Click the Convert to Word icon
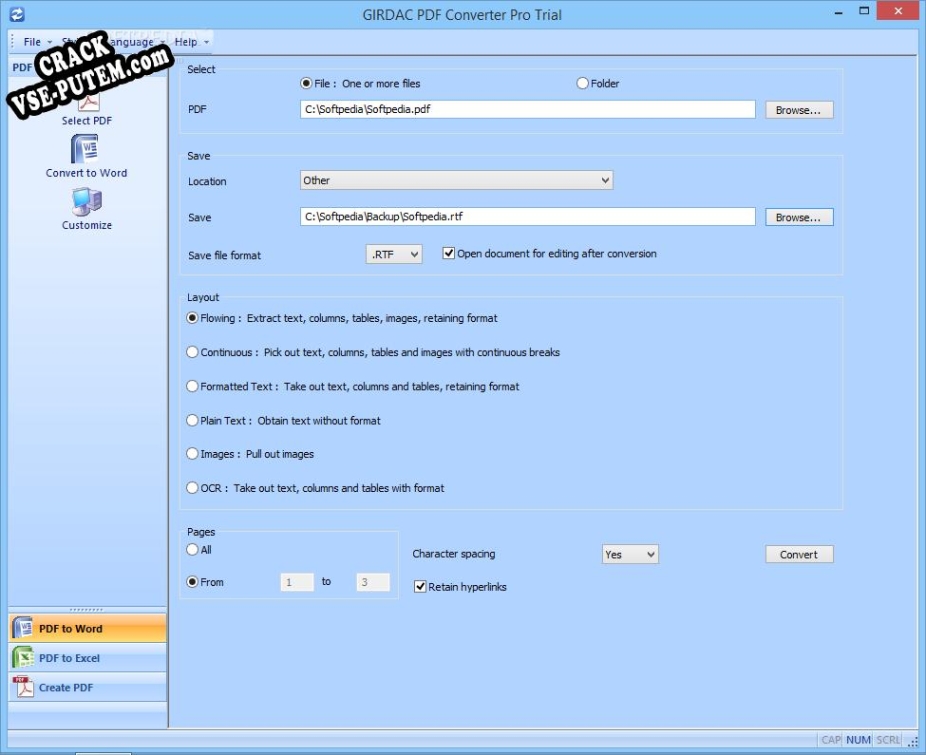Viewport: 926px width, 755px height. point(85,149)
